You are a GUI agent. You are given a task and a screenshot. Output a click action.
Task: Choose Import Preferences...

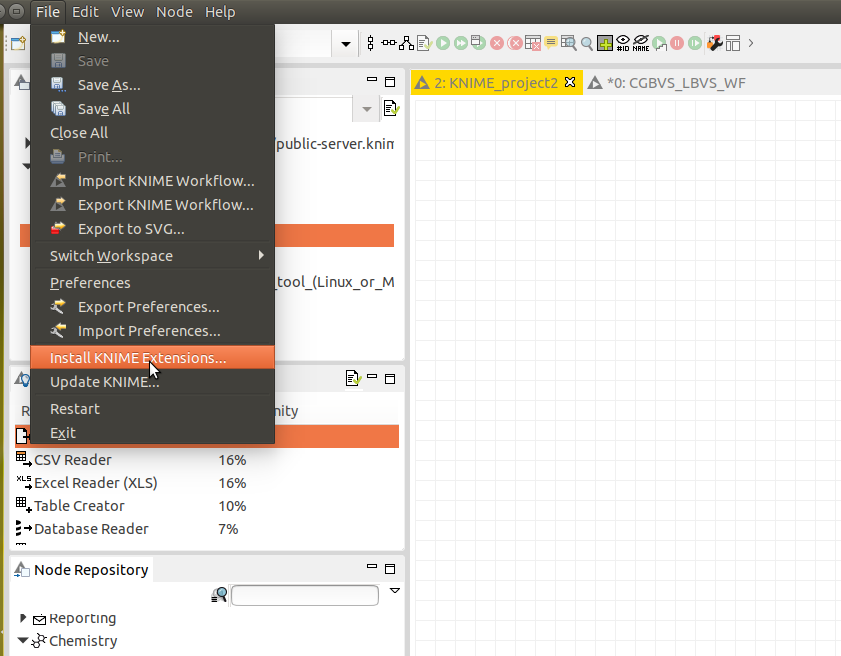(153, 331)
